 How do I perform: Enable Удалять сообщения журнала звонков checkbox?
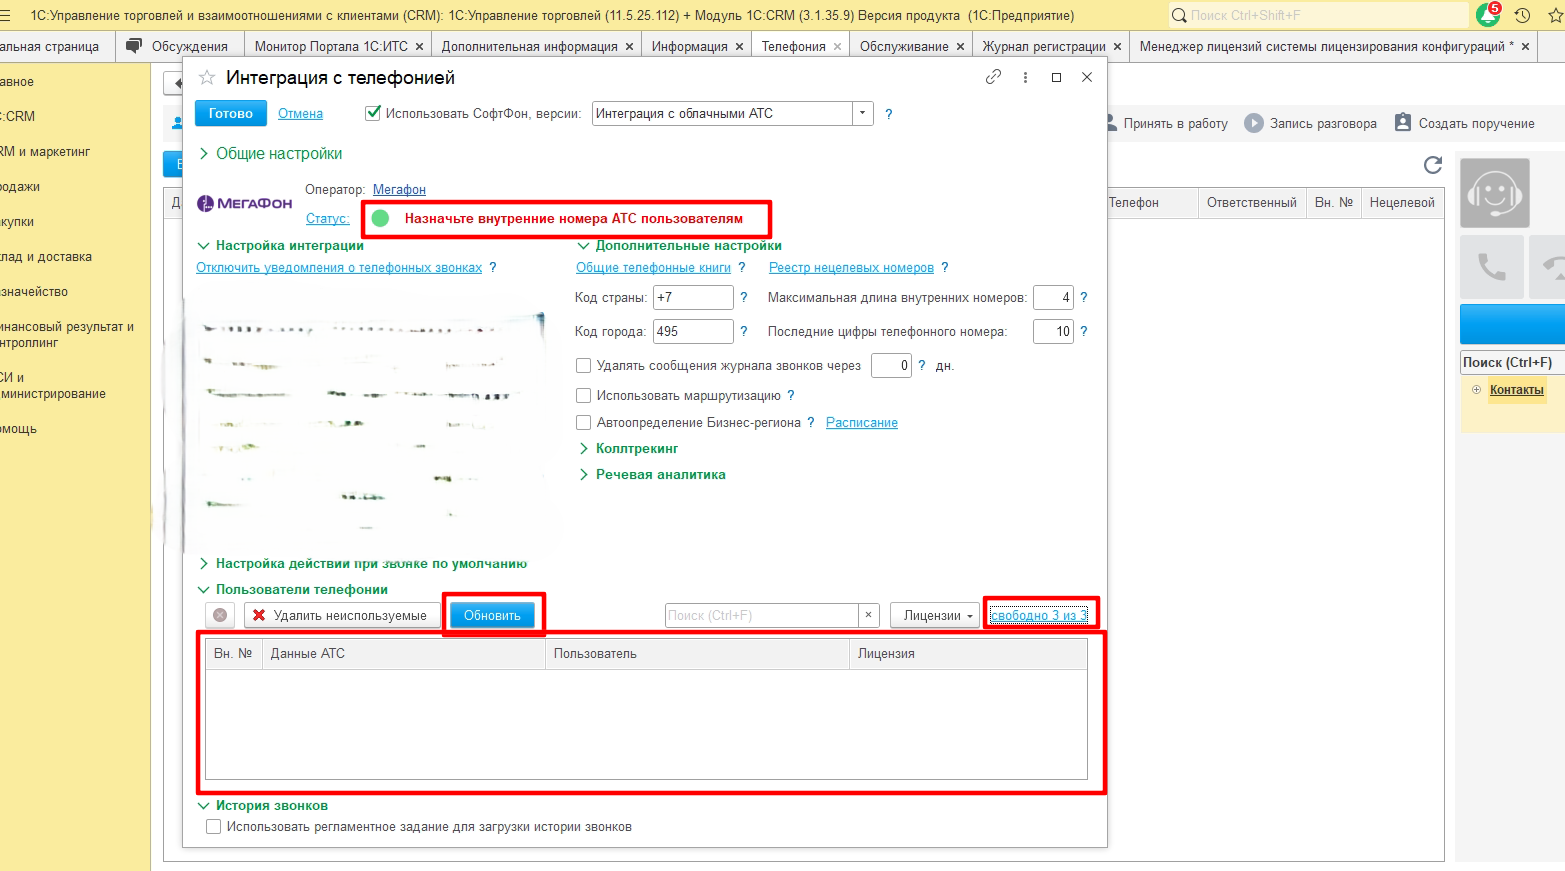[x=583, y=366]
